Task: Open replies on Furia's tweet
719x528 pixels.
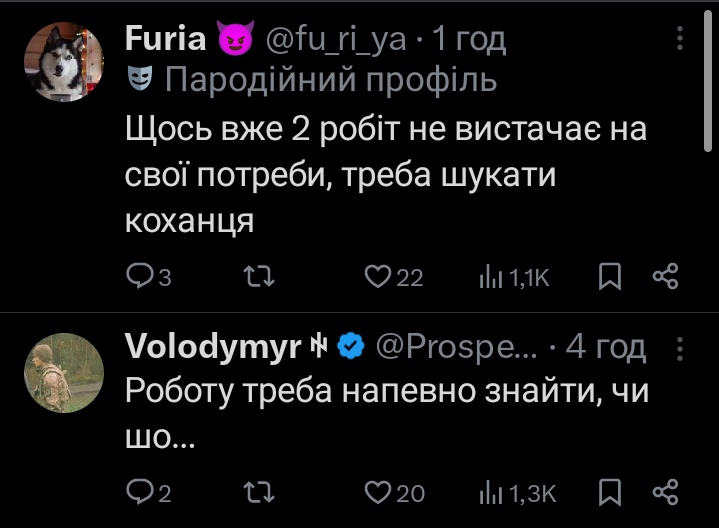Action: pos(149,277)
